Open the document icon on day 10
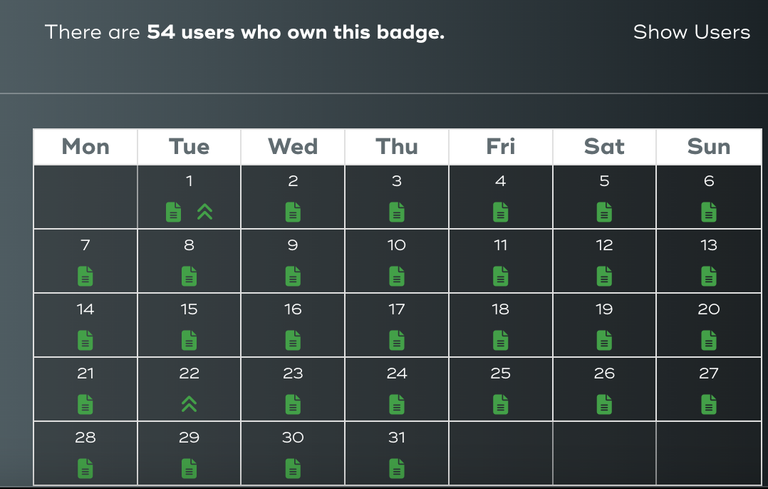Image resolution: width=768 pixels, height=489 pixels. pos(397,276)
